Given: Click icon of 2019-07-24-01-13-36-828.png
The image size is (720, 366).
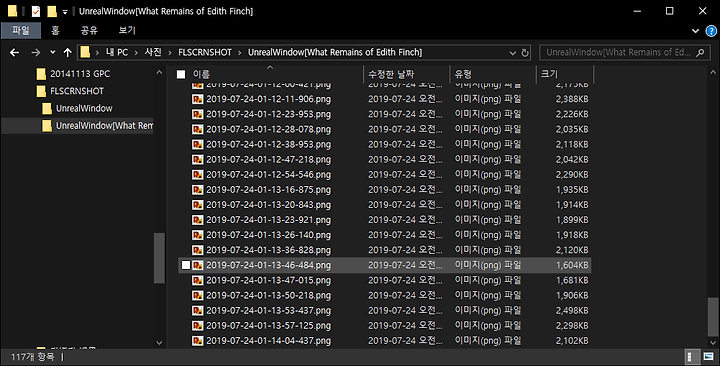Looking at the screenshot, I should pos(197,250).
